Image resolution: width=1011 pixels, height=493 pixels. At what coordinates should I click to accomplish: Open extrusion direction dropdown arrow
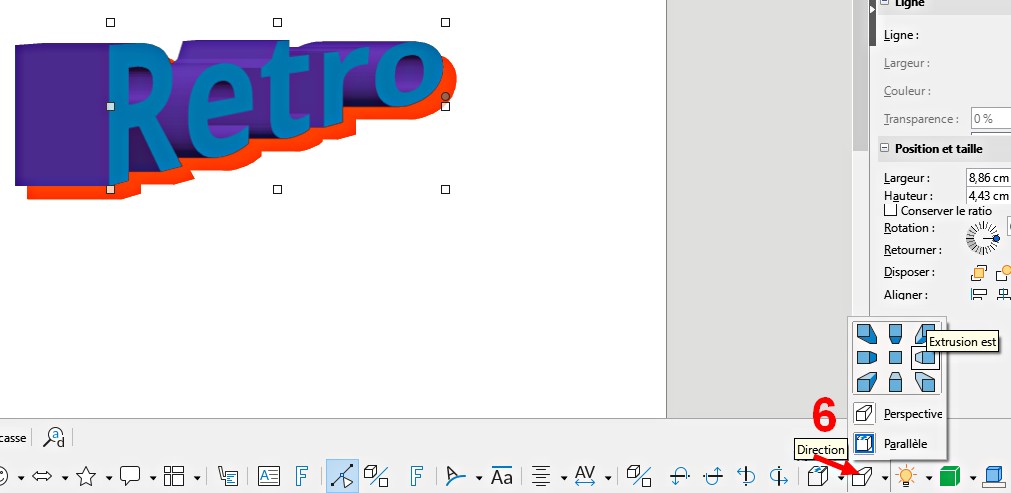point(885,478)
